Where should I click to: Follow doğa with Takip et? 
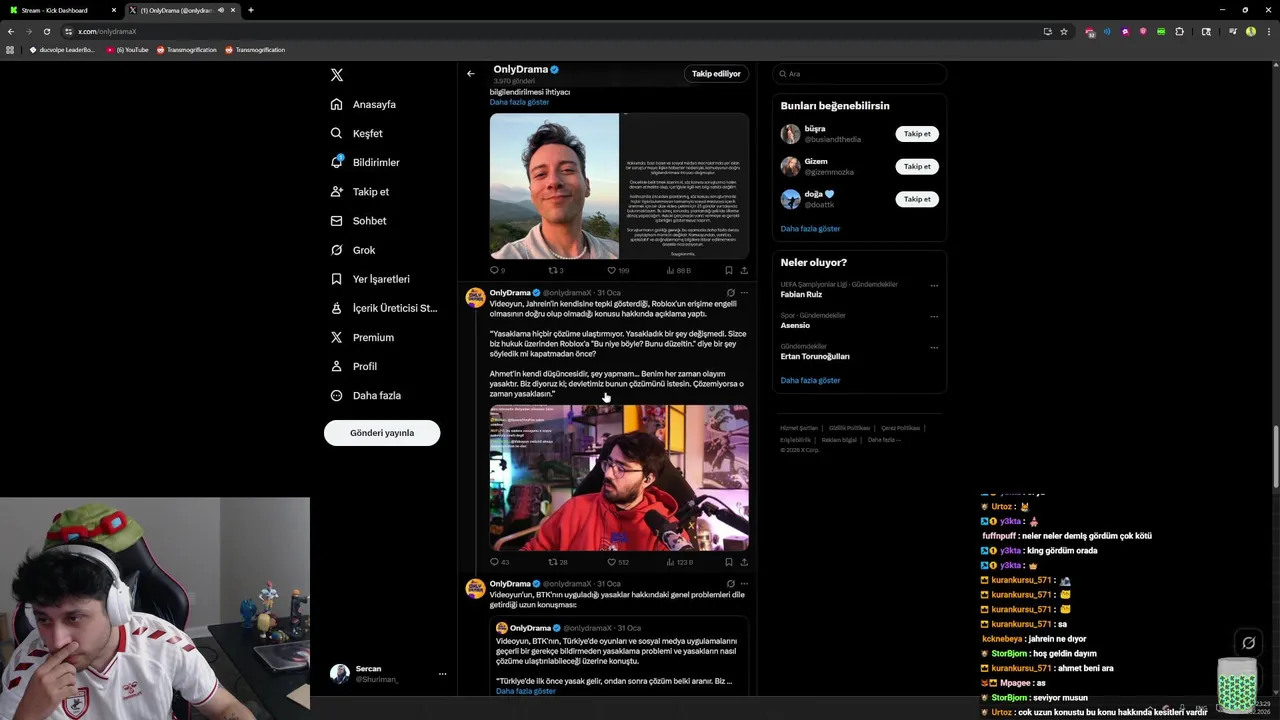(917, 199)
